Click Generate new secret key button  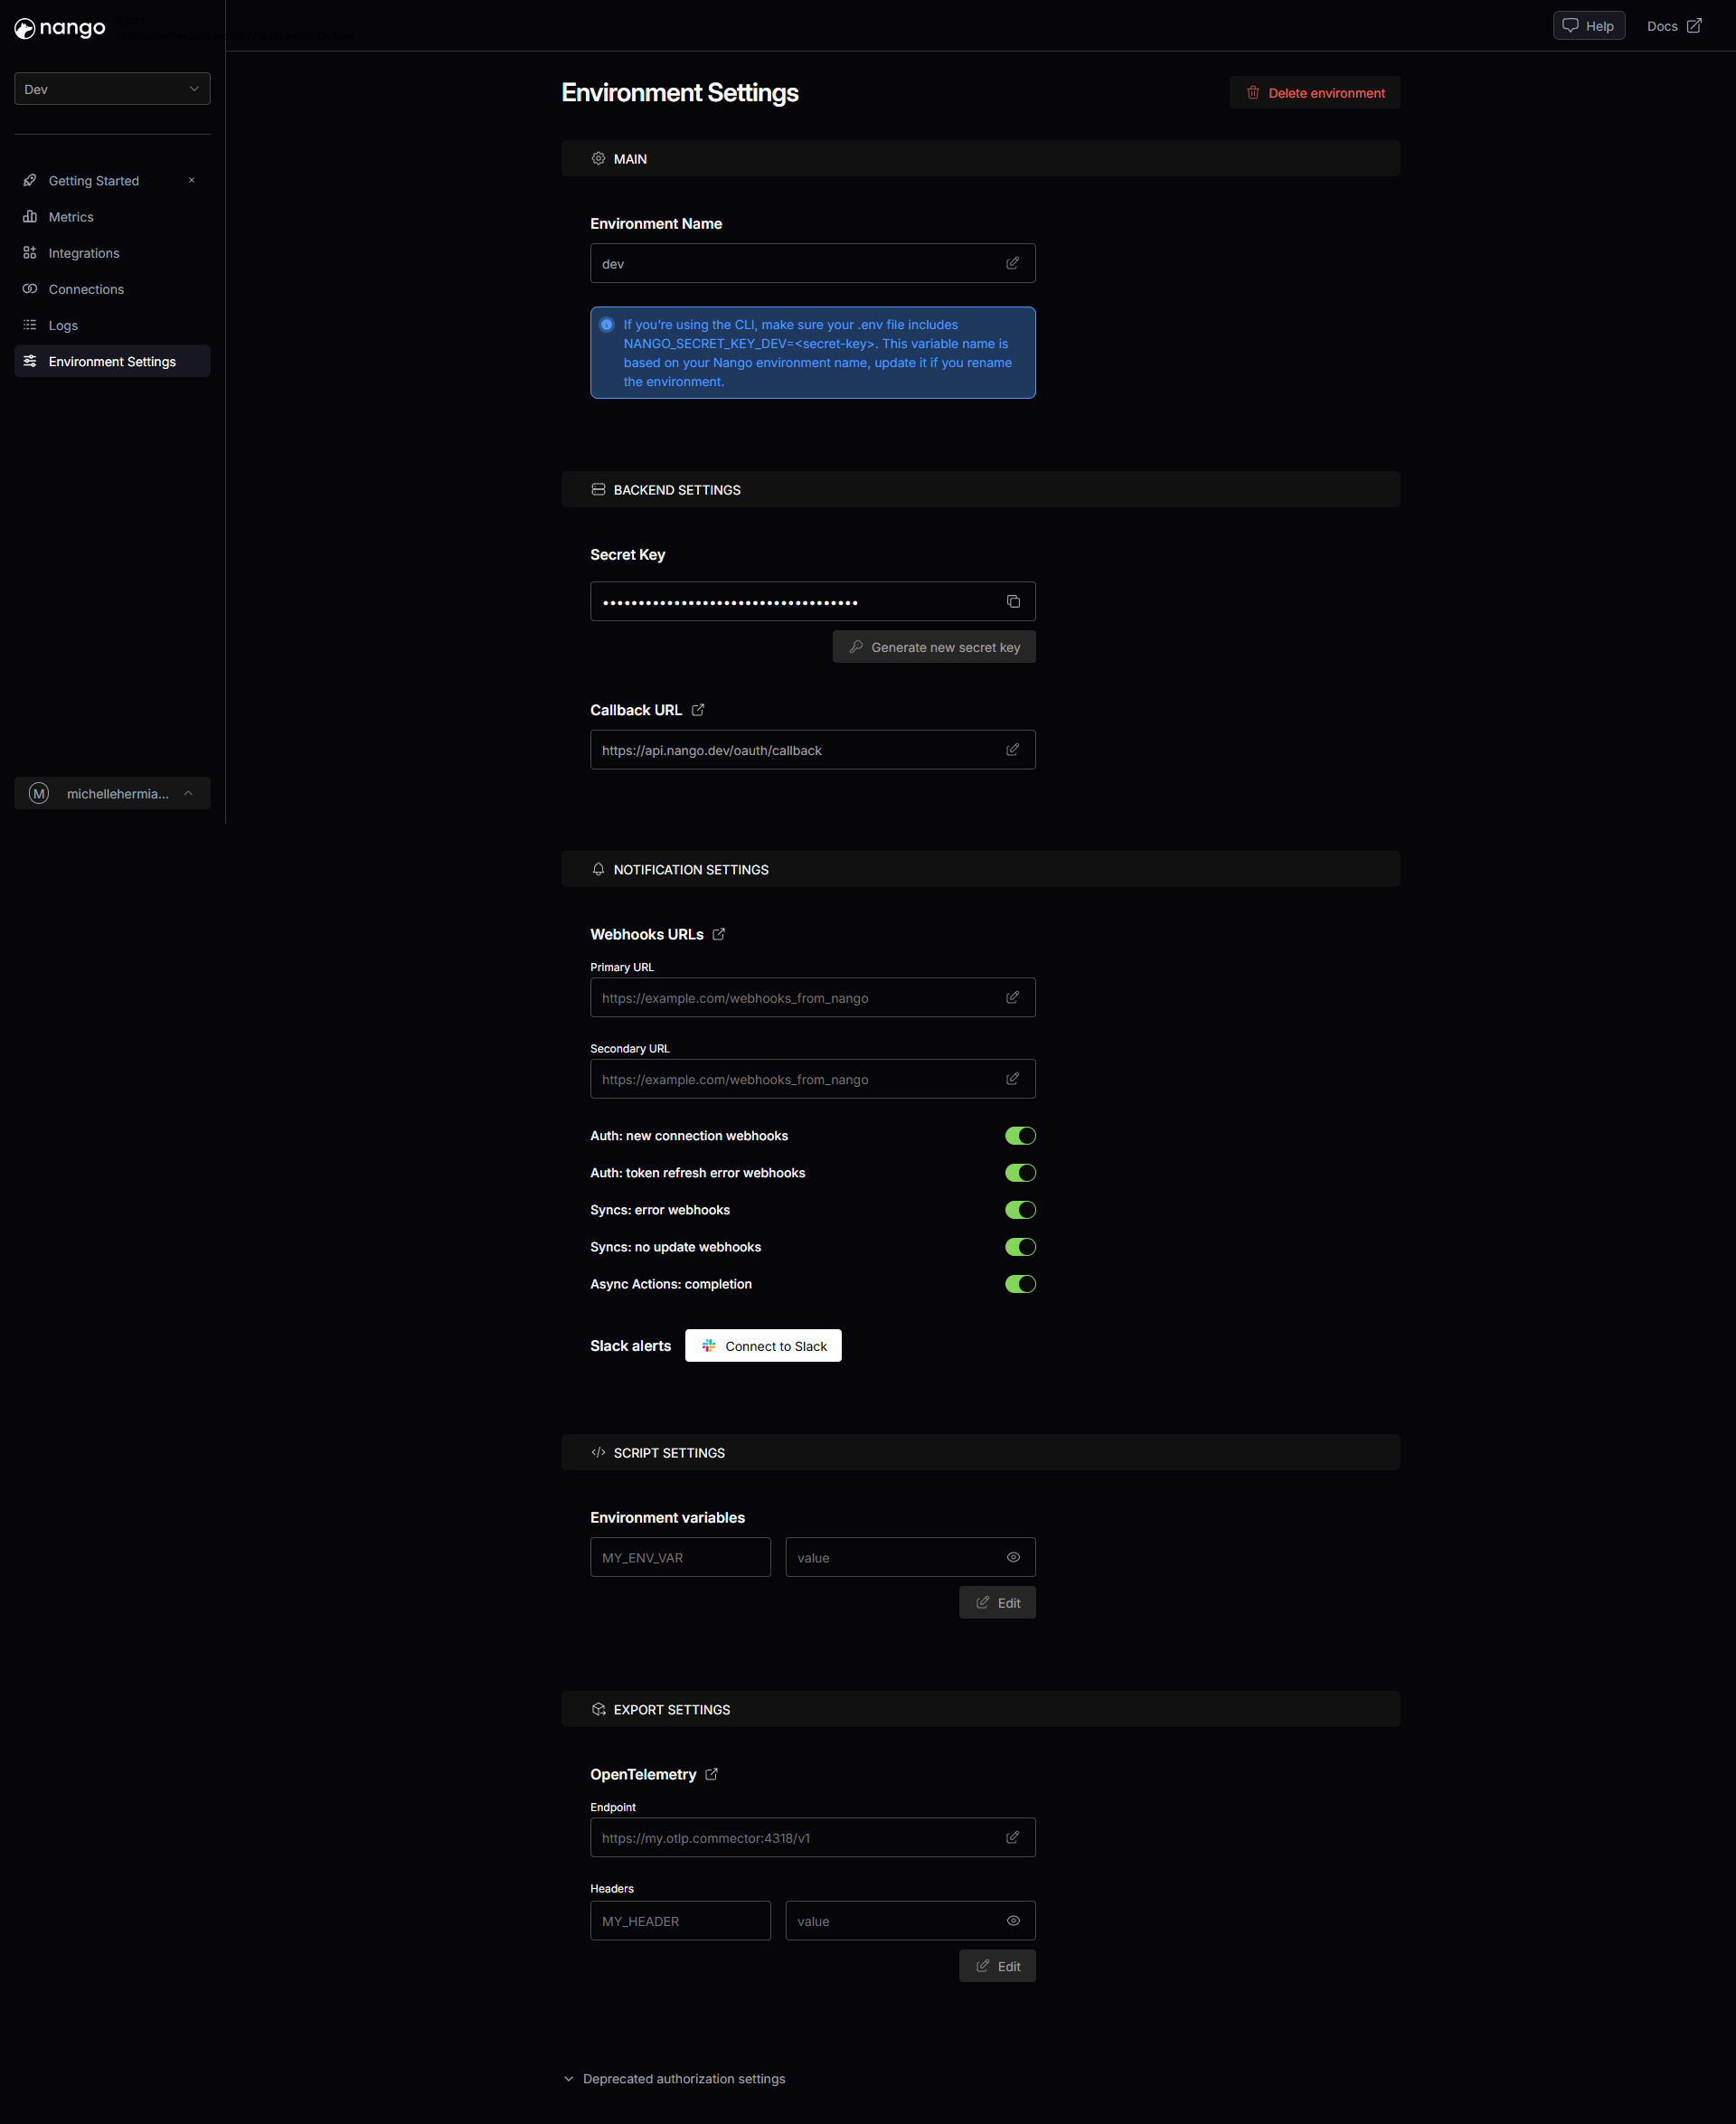click(x=933, y=647)
